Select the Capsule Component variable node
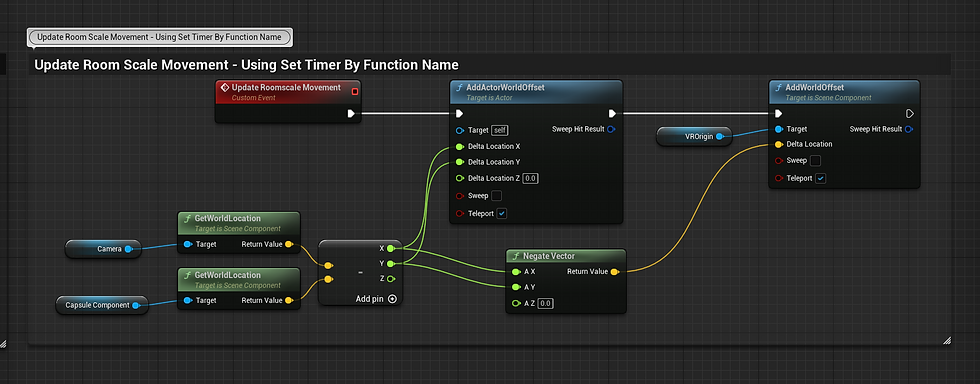The height and width of the screenshot is (384, 980). pos(102,305)
